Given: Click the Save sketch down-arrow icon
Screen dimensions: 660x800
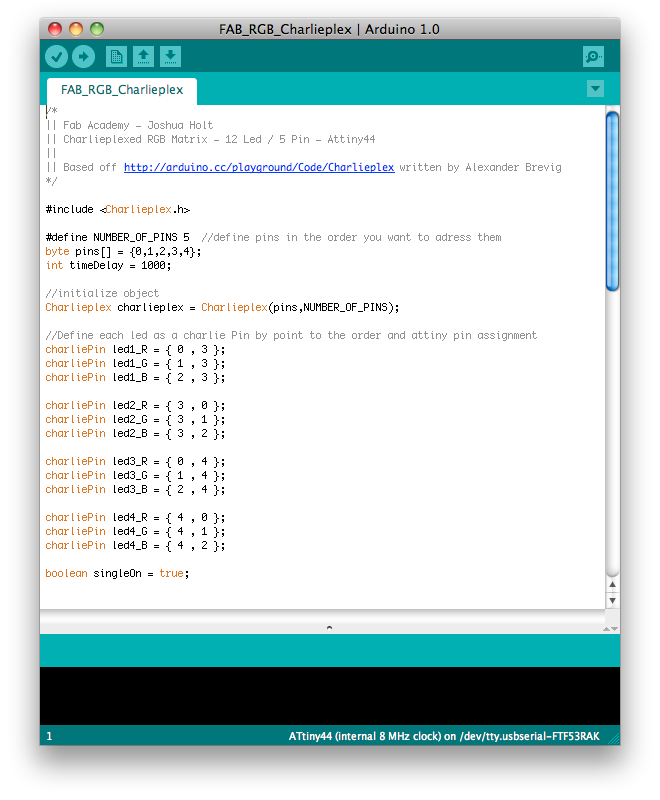Looking at the screenshot, I should (x=170, y=57).
